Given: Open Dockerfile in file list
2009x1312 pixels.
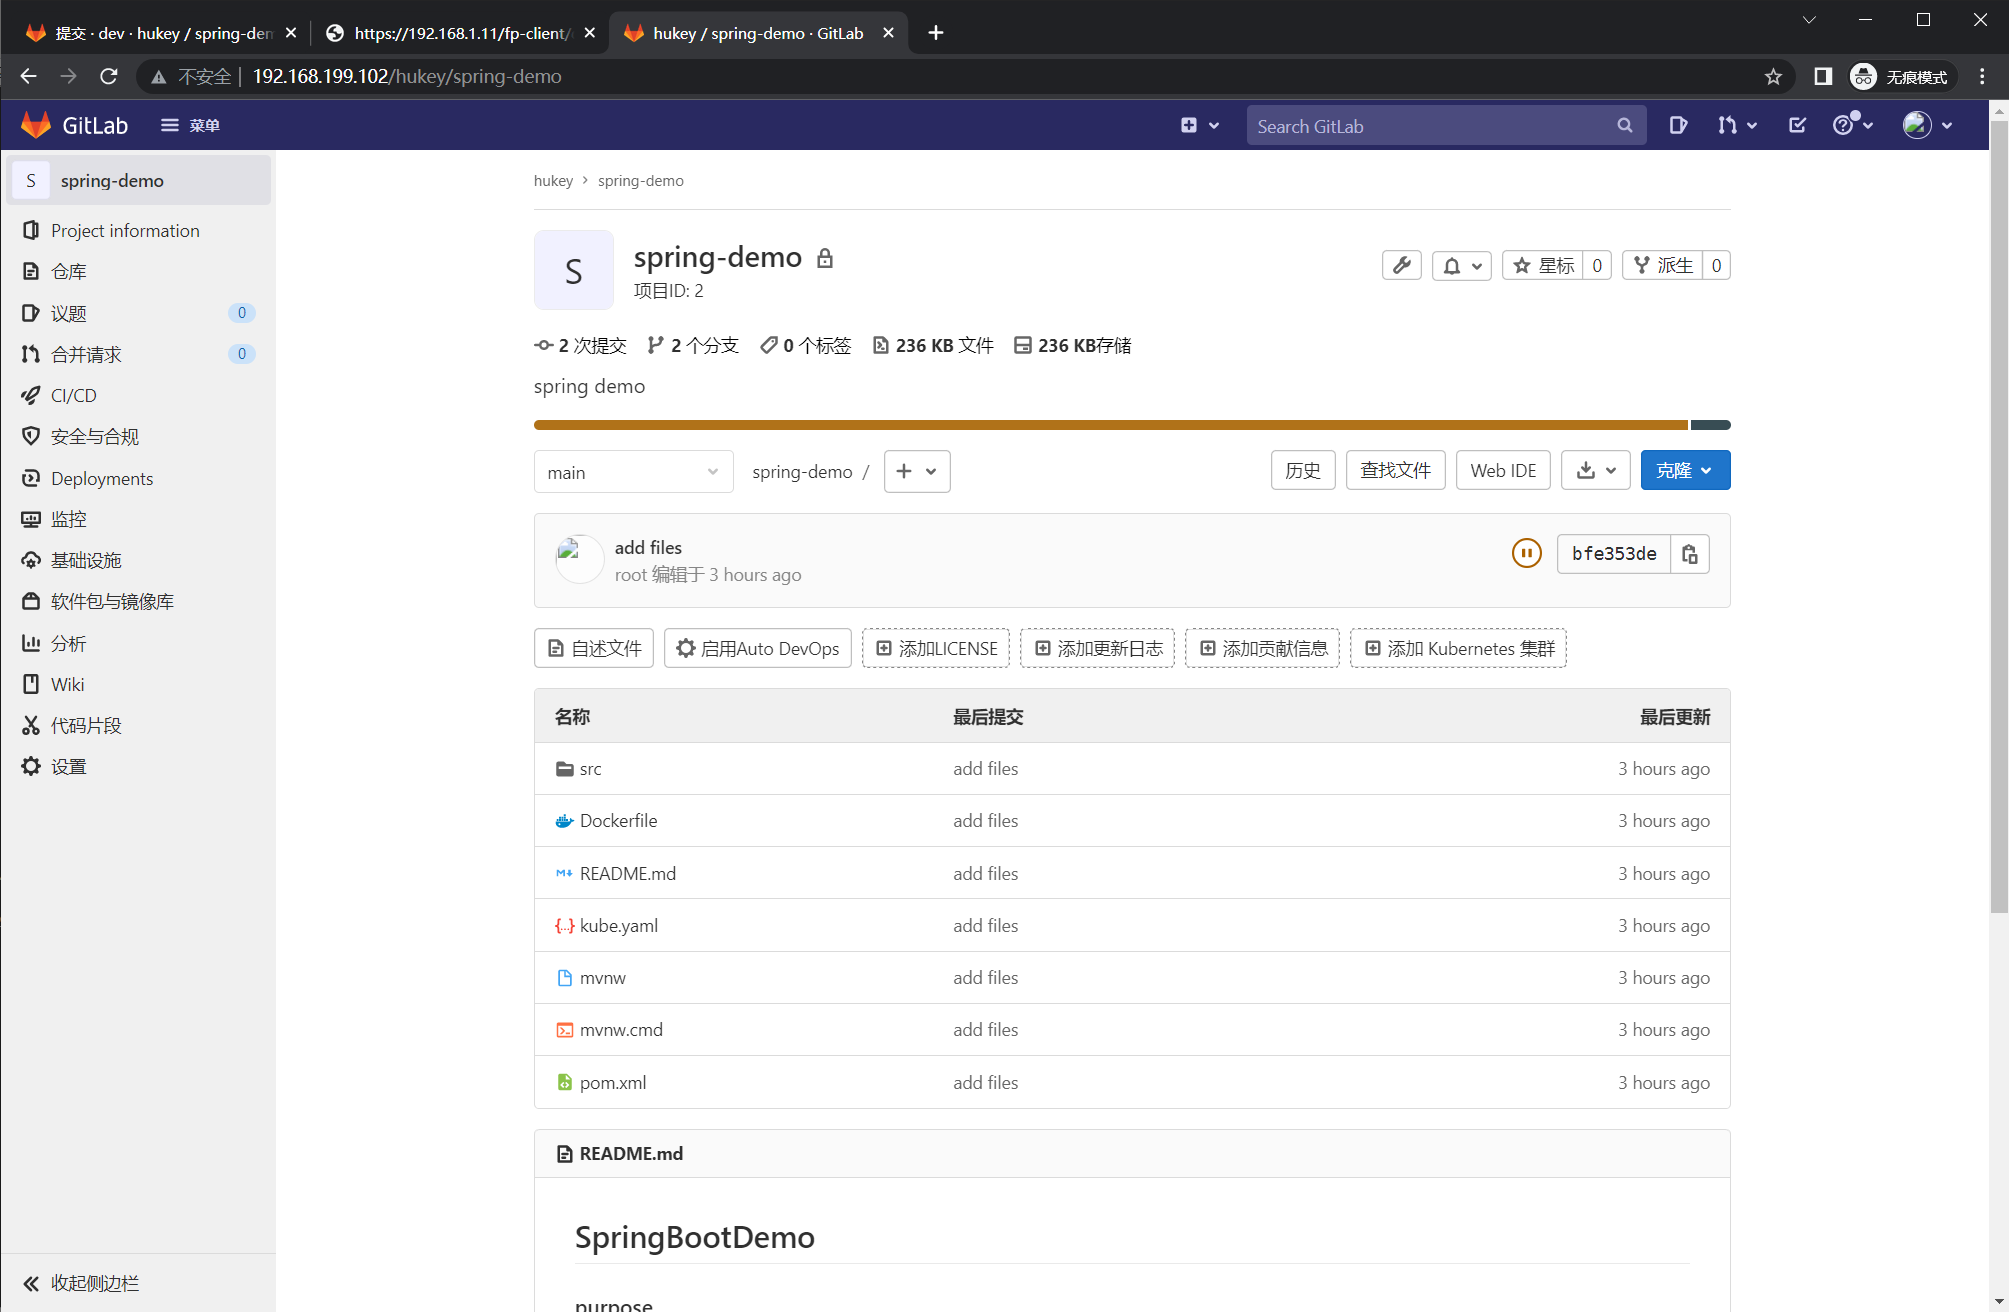Looking at the screenshot, I should 618,821.
